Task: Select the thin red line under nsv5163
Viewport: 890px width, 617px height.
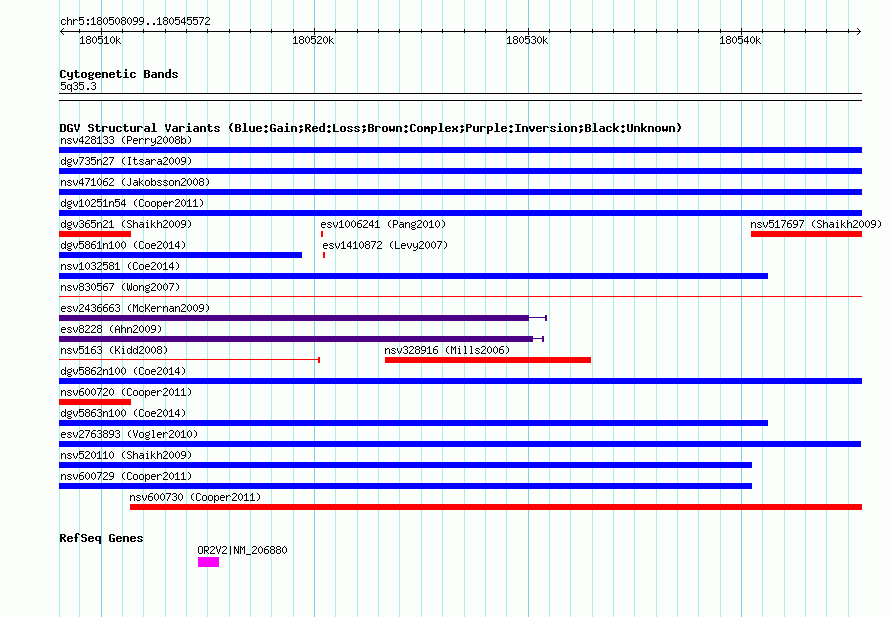Action: [x=190, y=360]
